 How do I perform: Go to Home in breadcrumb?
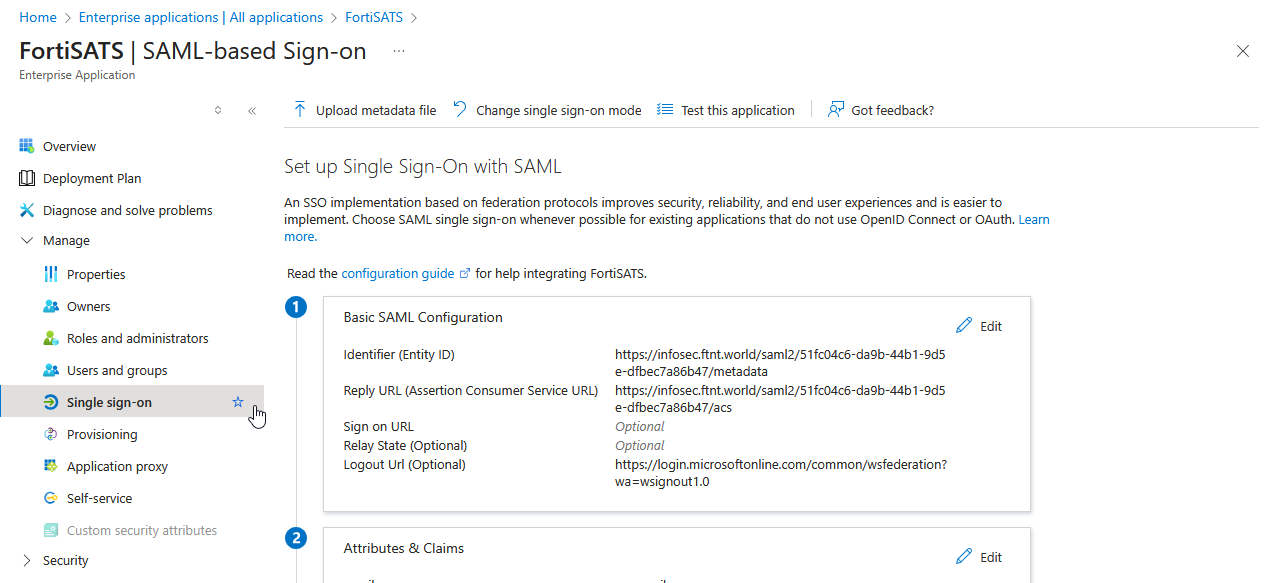pyautogui.click(x=38, y=17)
